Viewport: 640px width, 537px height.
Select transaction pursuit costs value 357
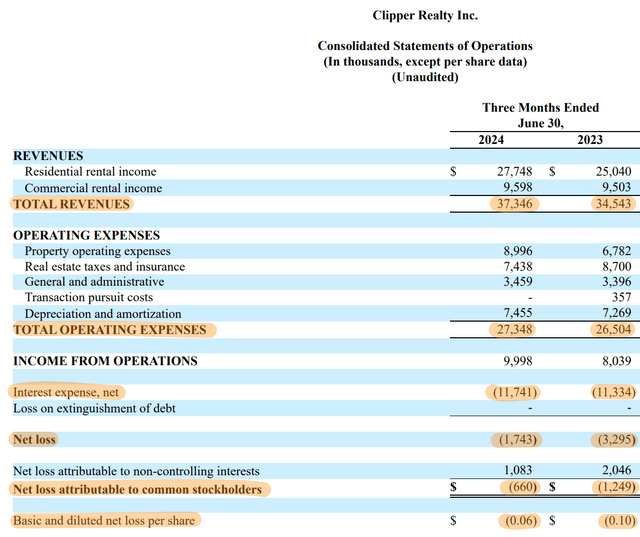[x=622, y=297]
